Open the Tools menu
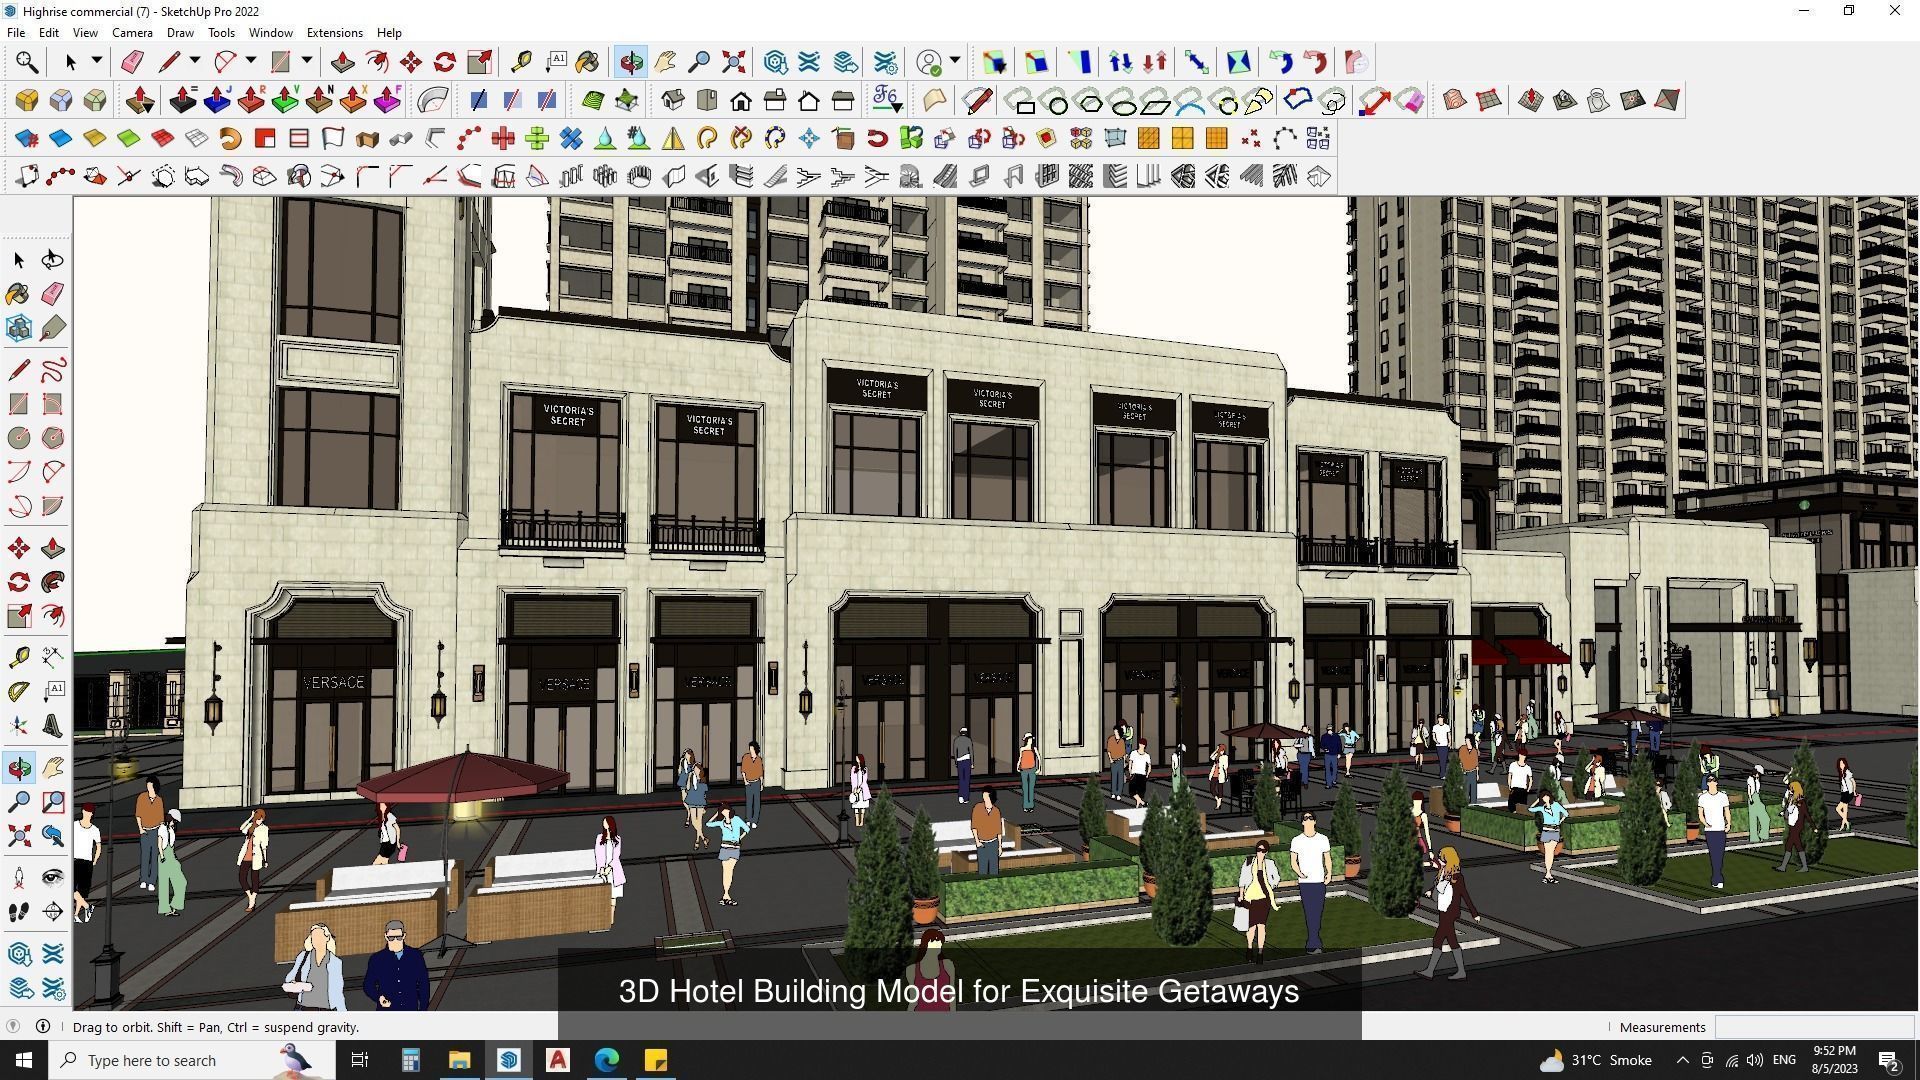This screenshot has width=1920, height=1080. click(x=221, y=32)
